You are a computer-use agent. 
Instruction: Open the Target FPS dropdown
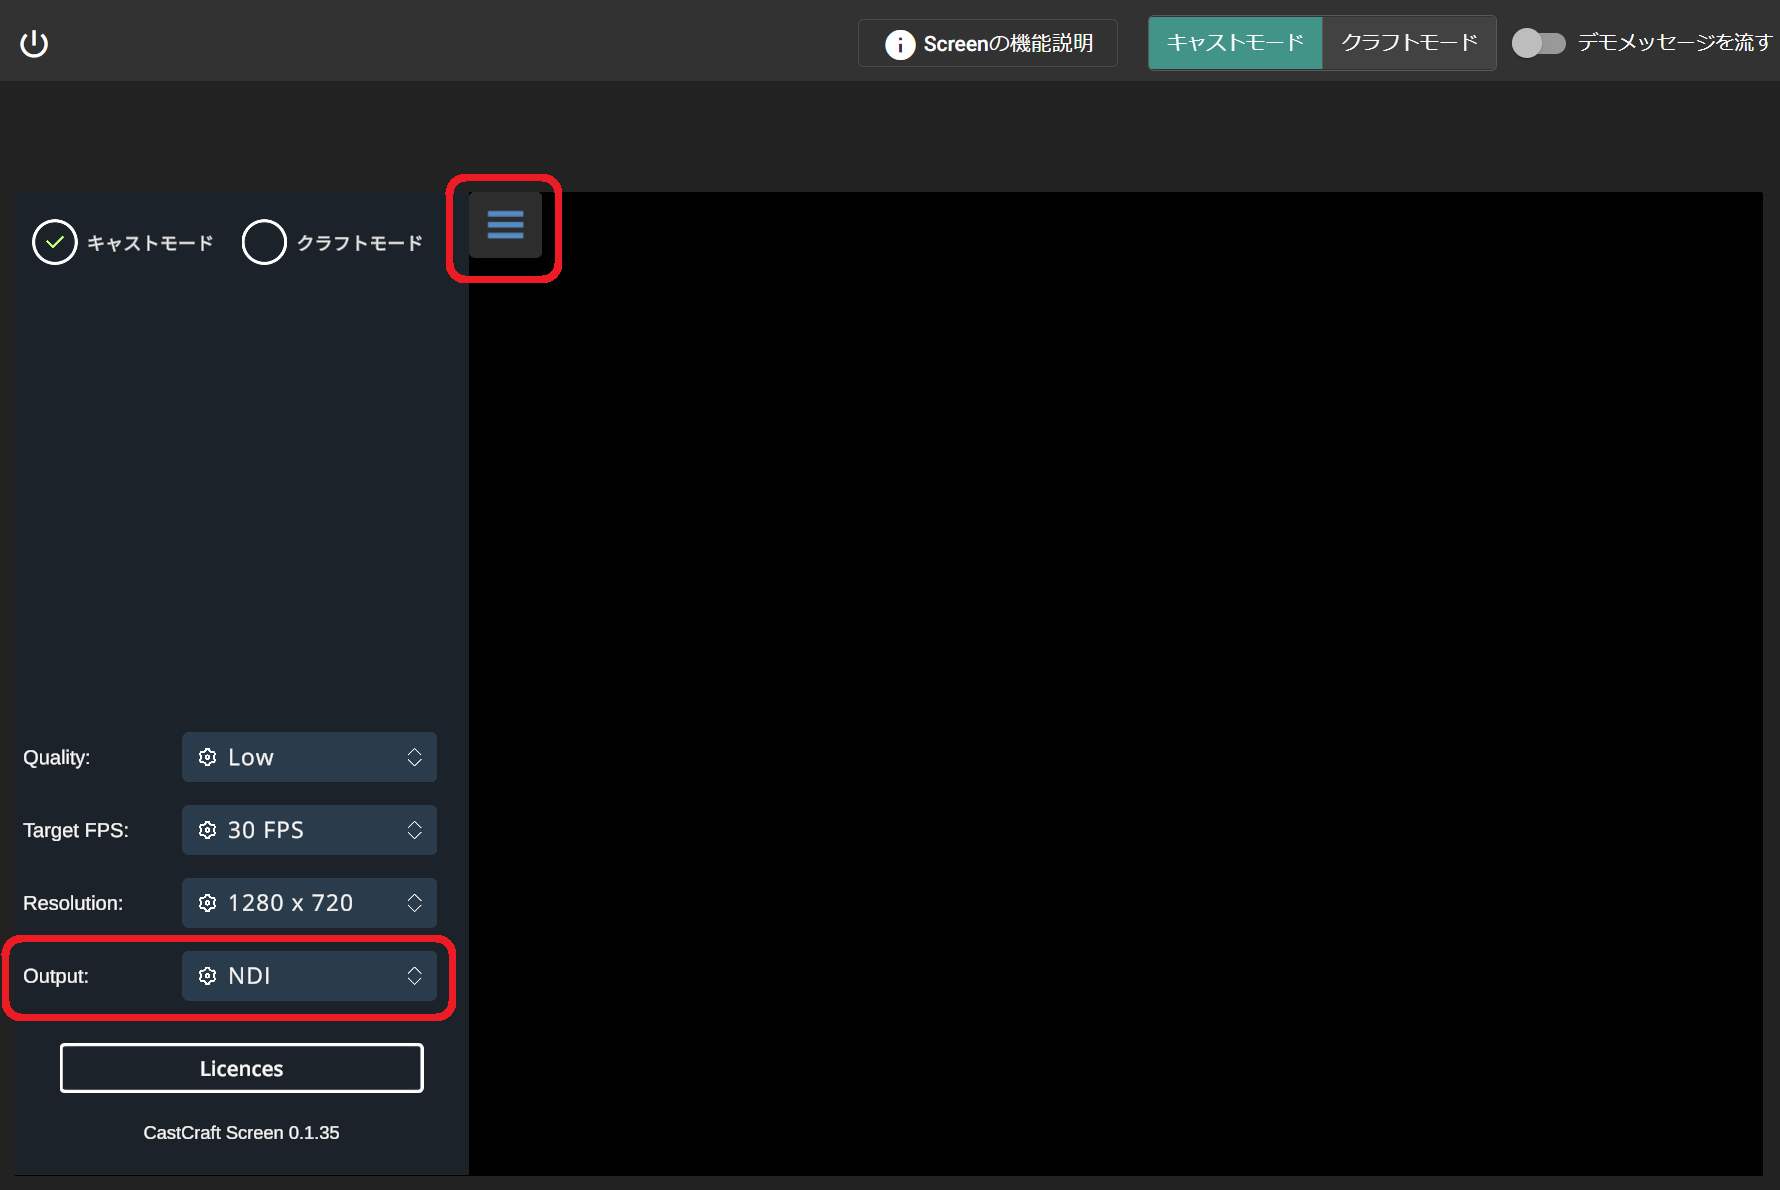309,830
